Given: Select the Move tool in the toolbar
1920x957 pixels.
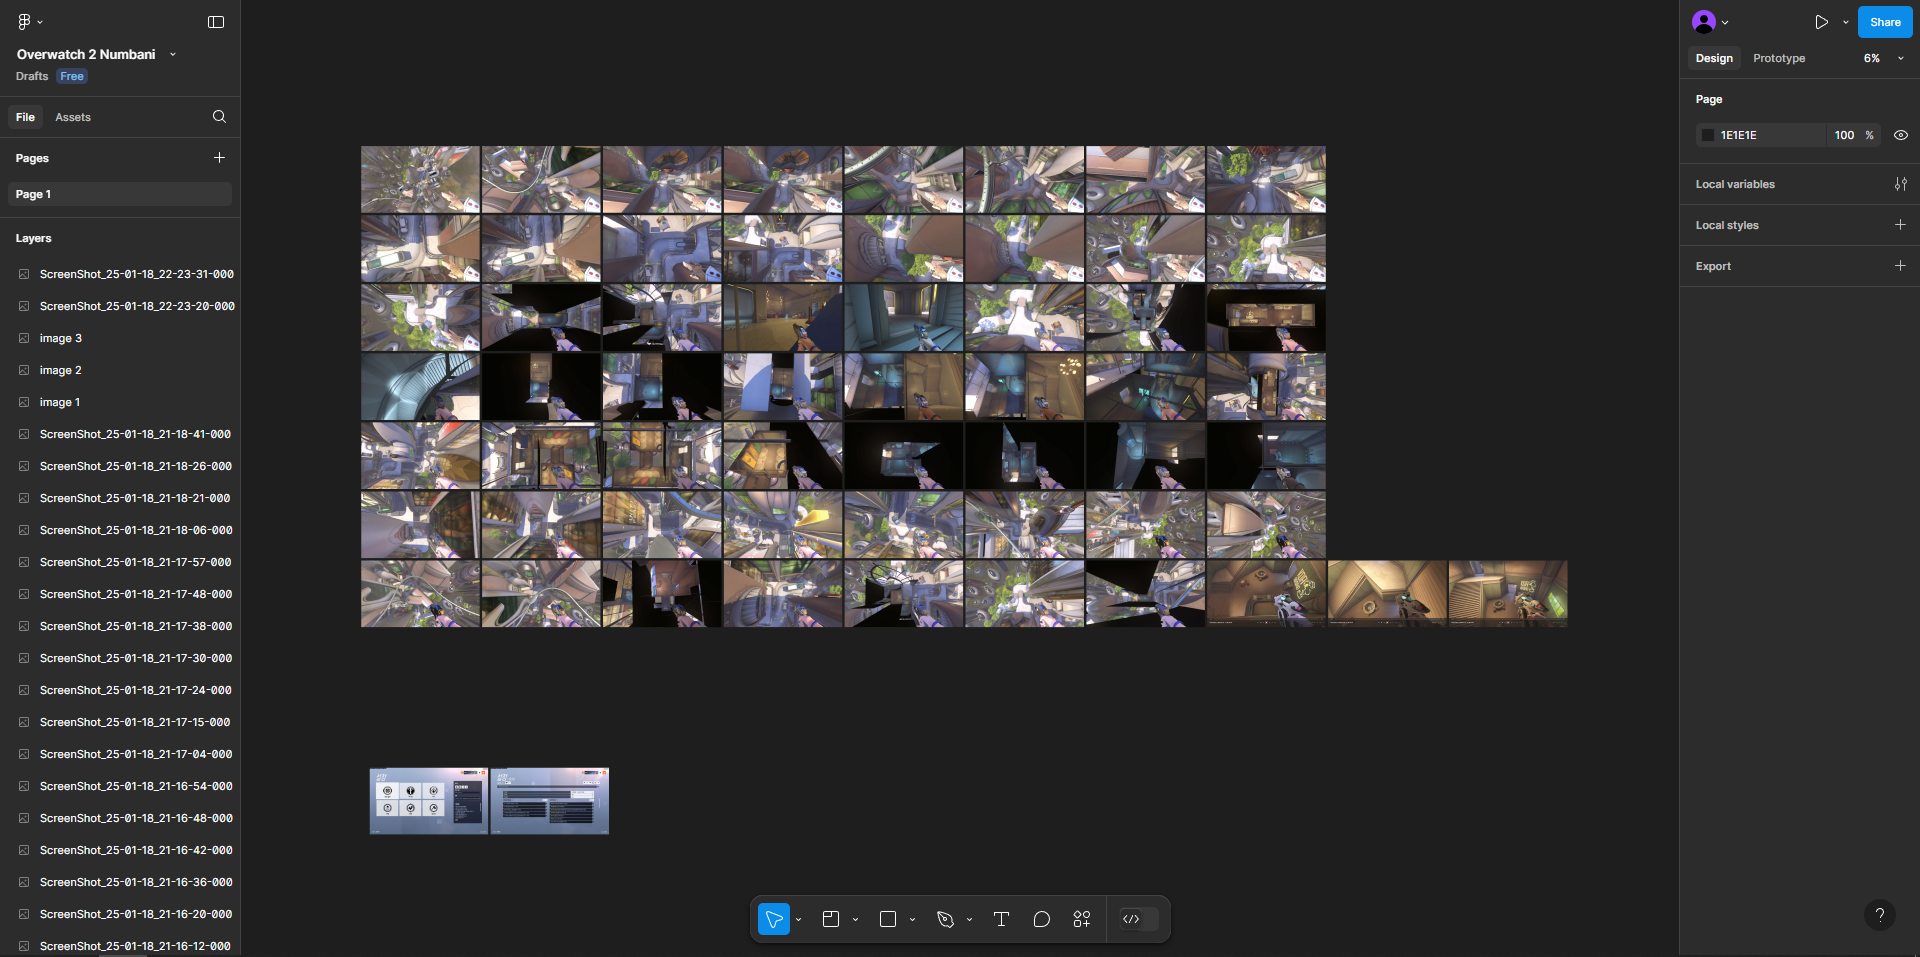Looking at the screenshot, I should click(774, 919).
